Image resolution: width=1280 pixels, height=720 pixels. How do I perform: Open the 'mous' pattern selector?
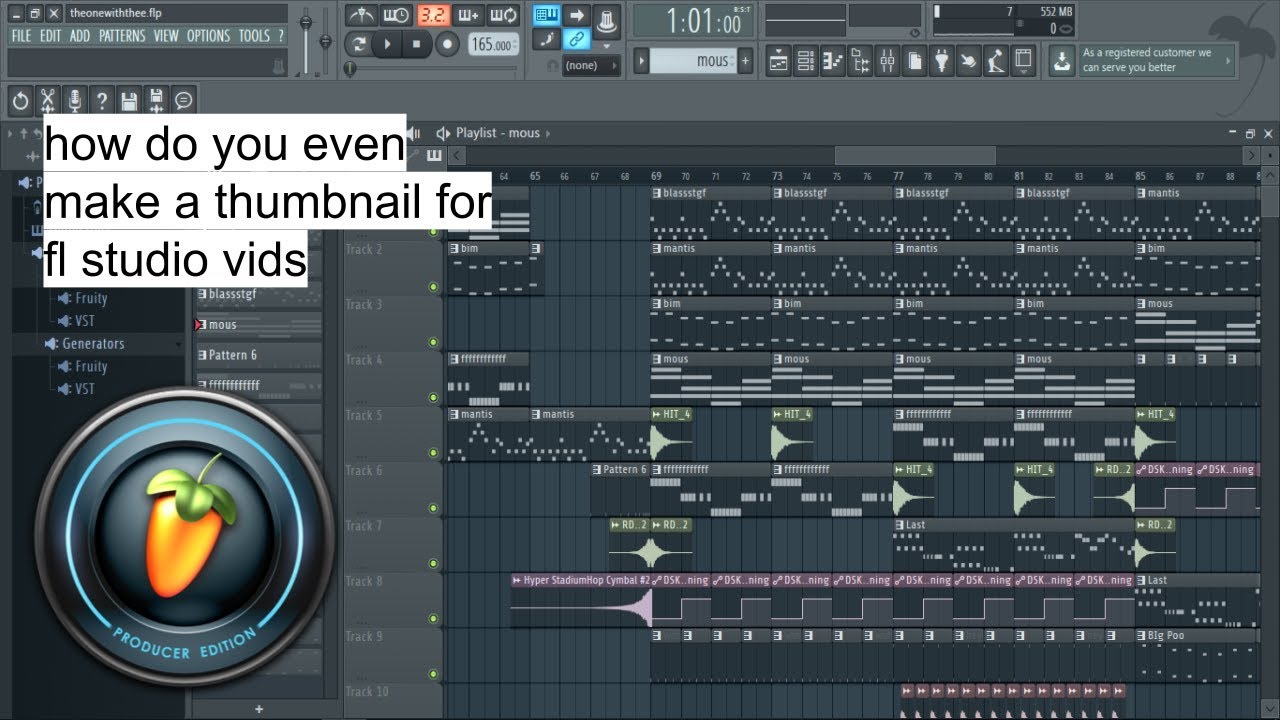pyautogui.click(x=694, y=61)
